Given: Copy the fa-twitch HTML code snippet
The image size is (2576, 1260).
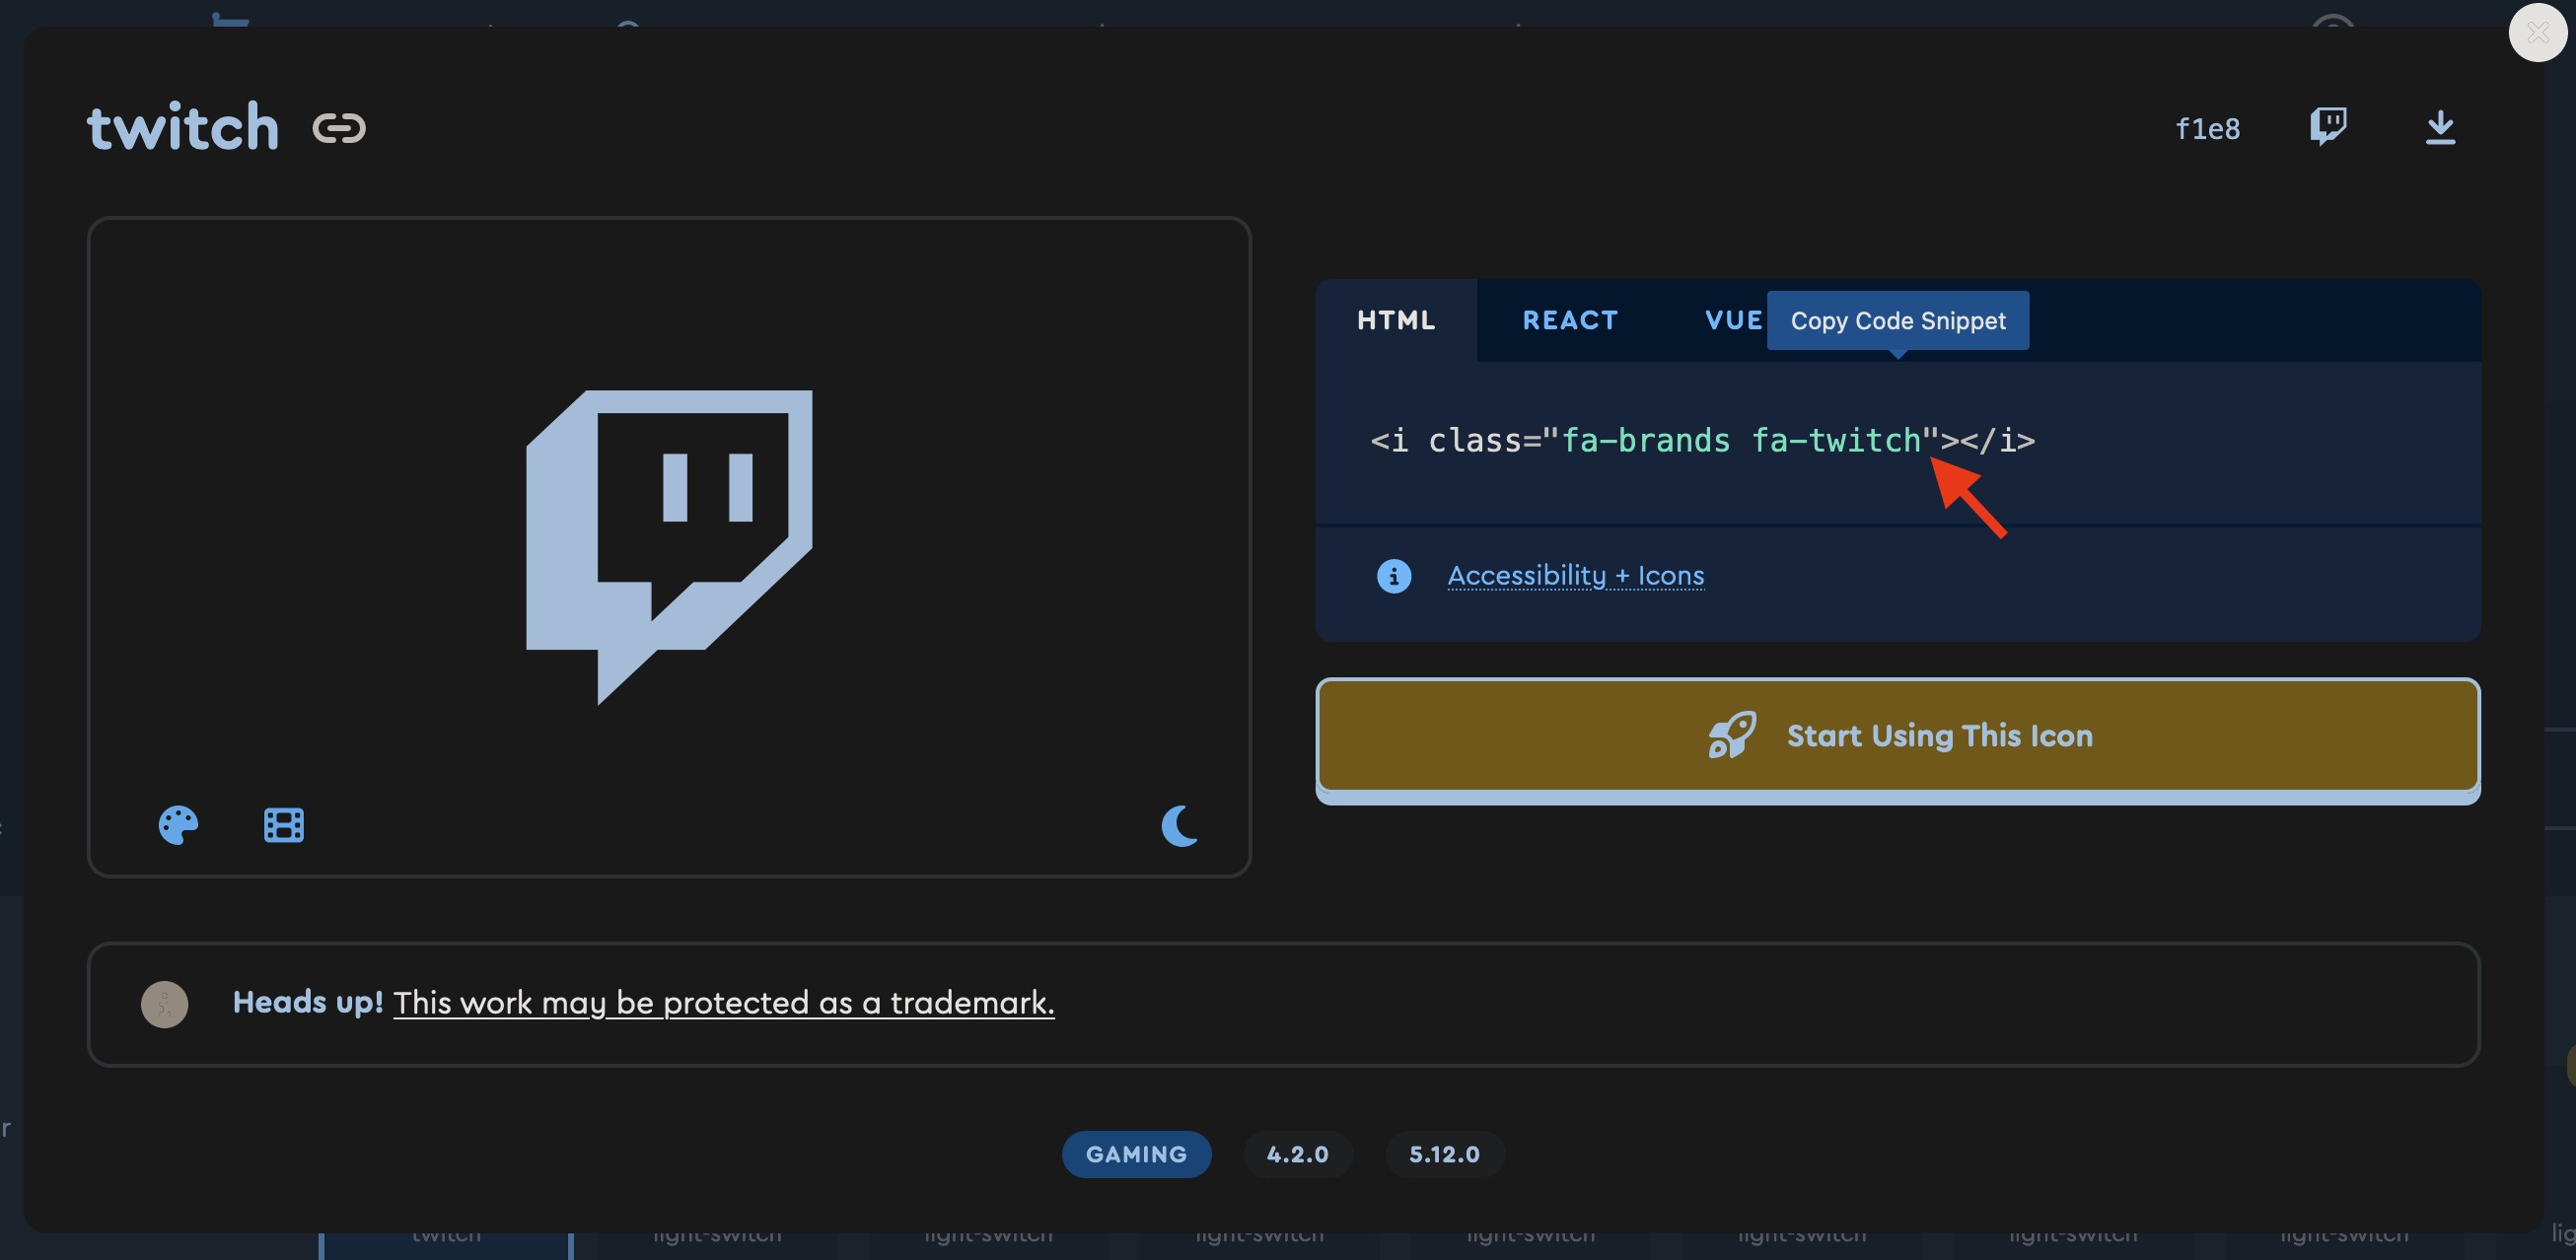Looking at the screenshot, I should tap(1702, 441).
